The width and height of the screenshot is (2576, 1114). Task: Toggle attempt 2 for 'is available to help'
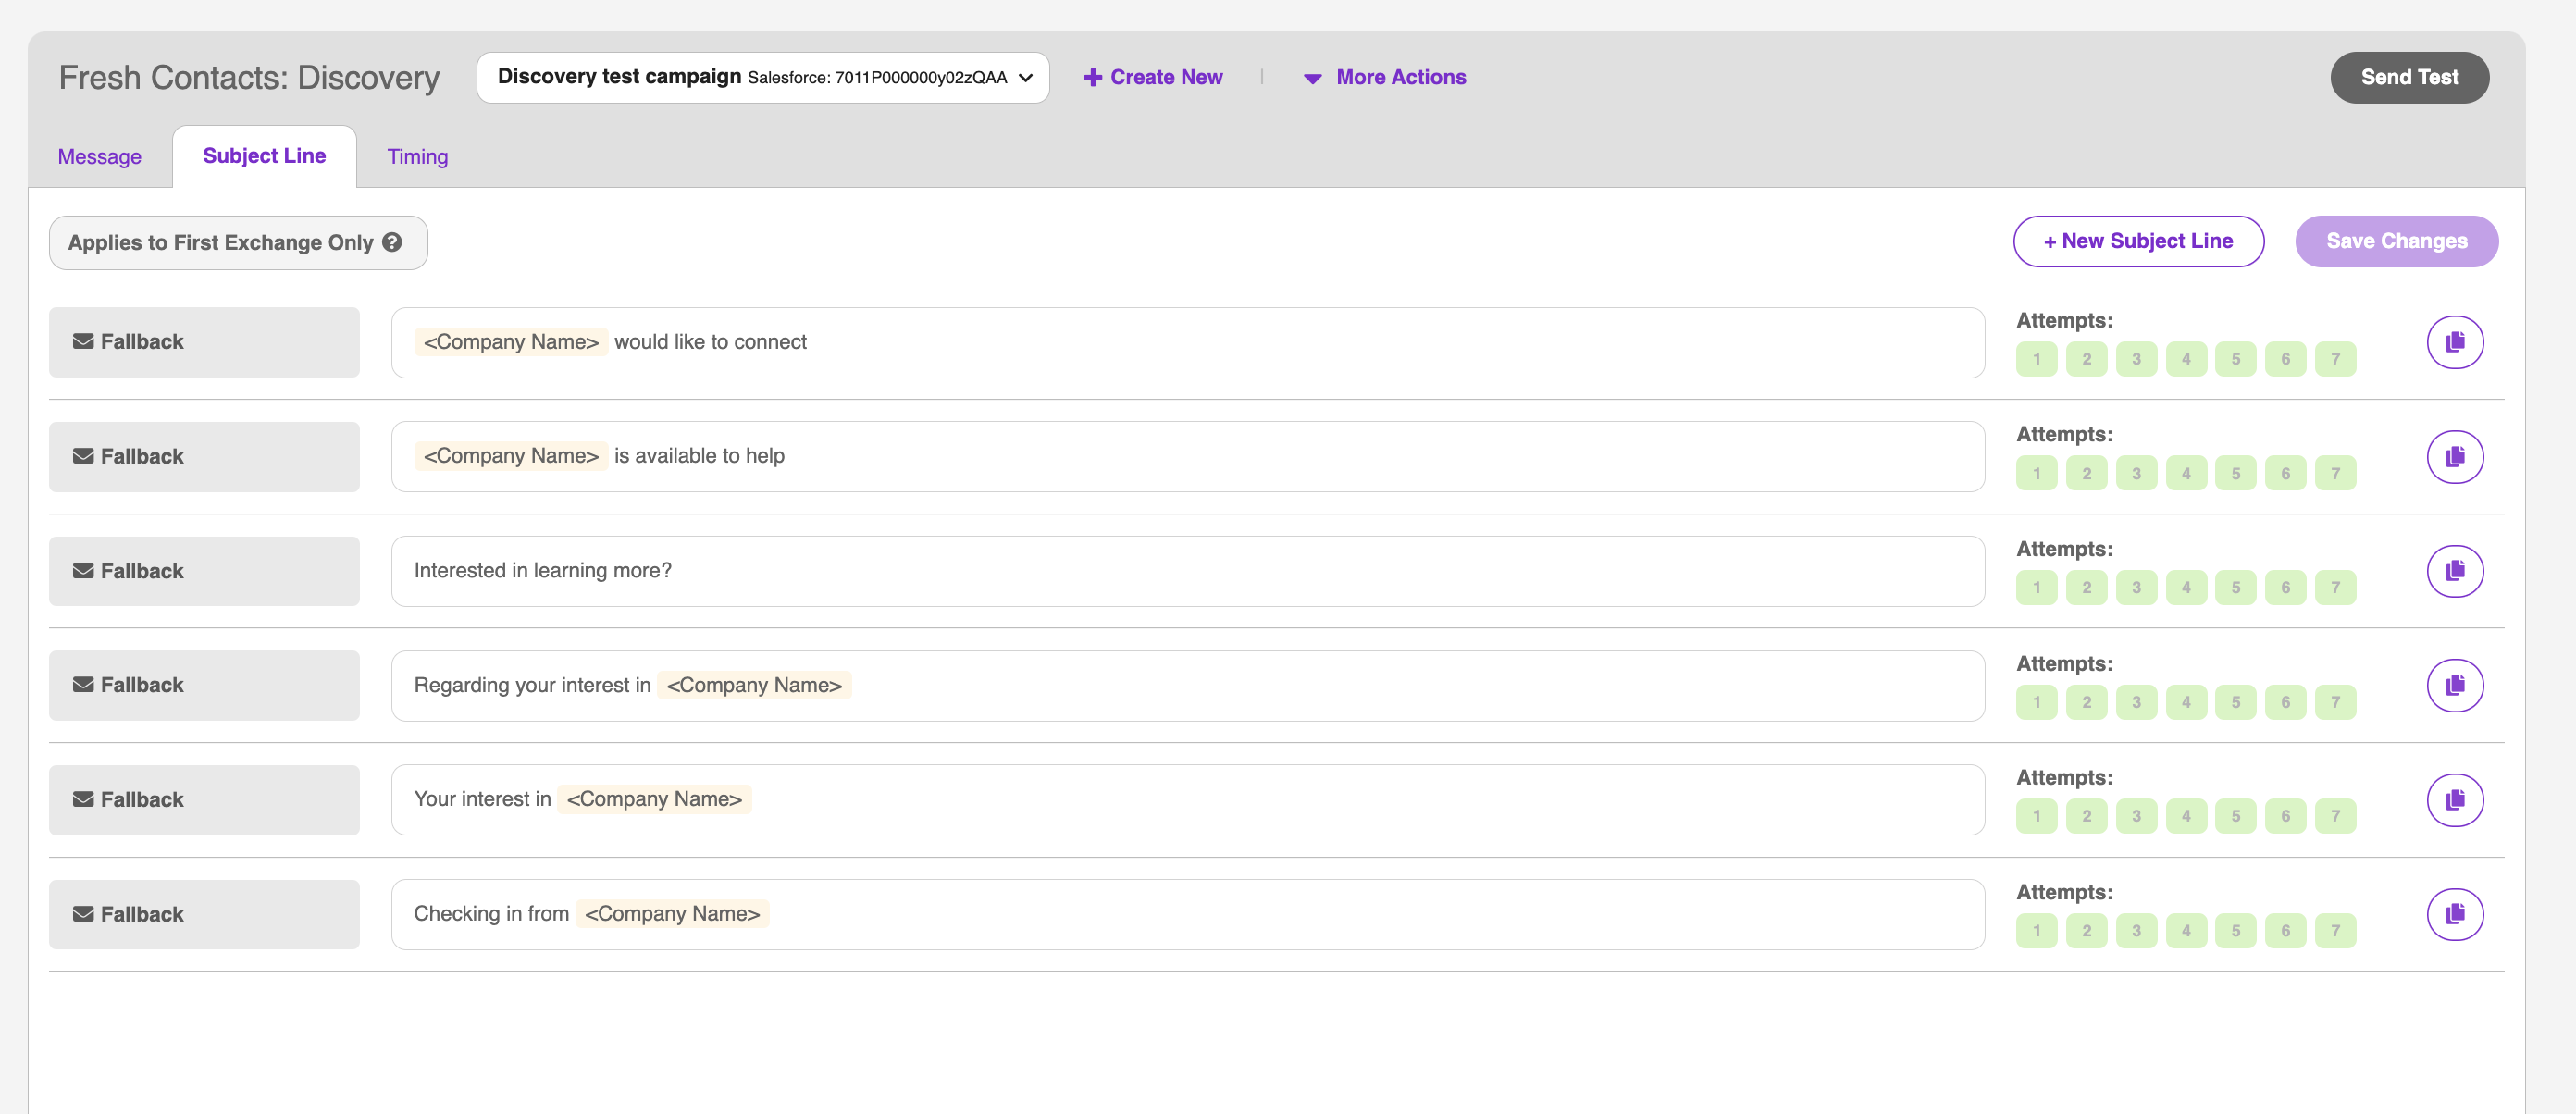pyautogui.click(x=2086, y=473)
